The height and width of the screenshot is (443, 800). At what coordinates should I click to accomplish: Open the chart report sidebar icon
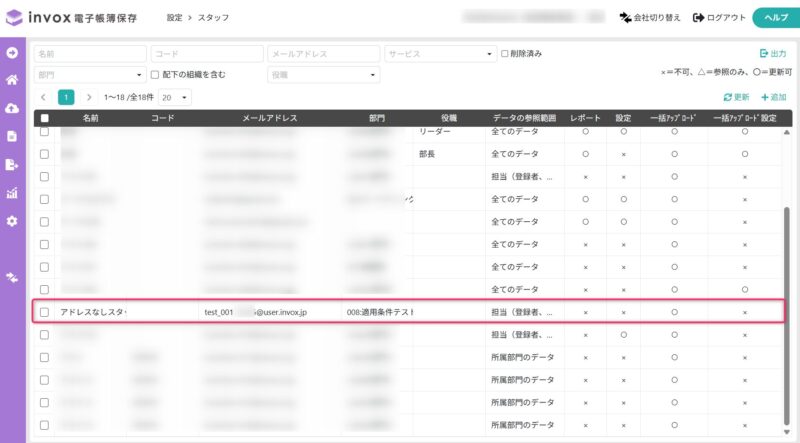pos(12,193)
